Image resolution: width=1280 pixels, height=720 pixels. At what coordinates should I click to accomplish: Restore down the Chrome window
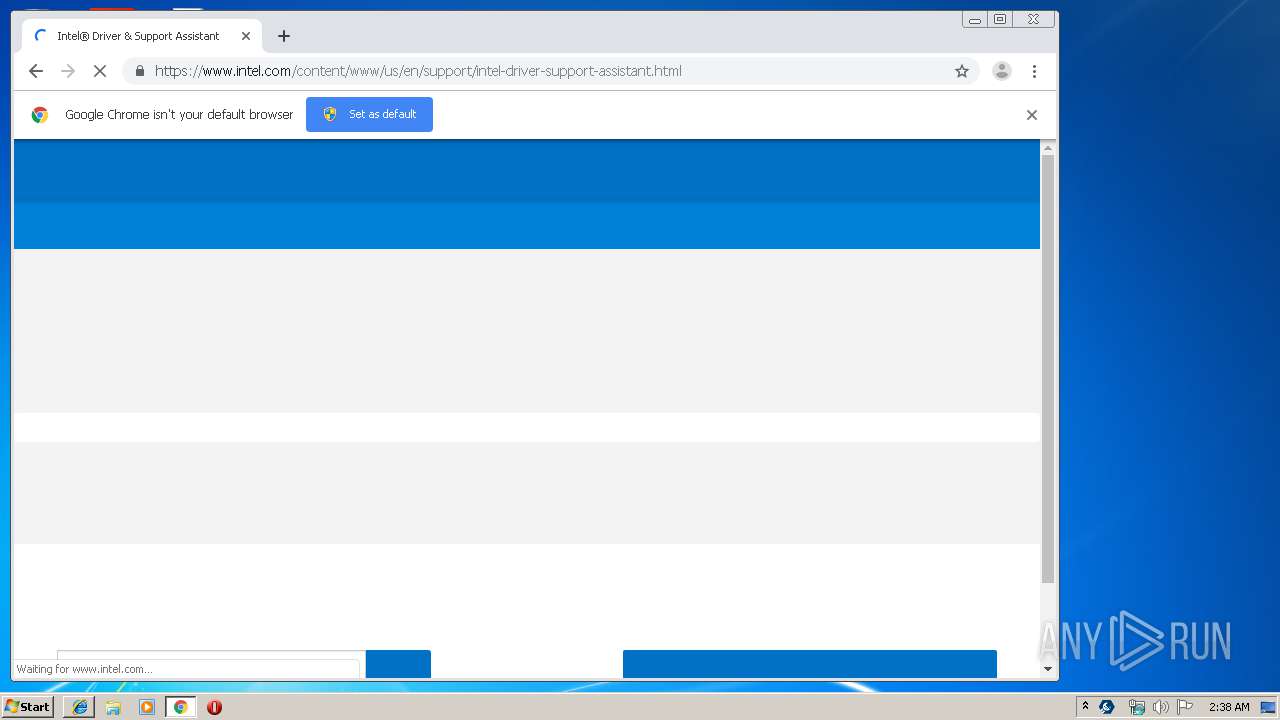(1000, 19)
